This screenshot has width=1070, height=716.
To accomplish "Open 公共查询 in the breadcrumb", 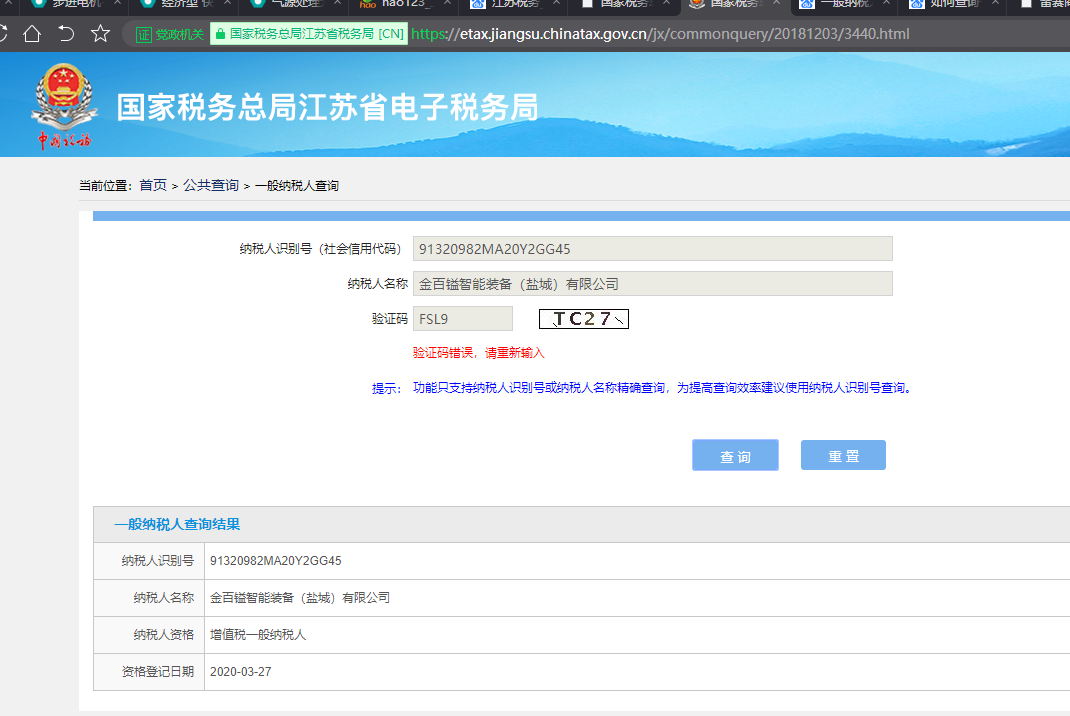I will point(211,186).
